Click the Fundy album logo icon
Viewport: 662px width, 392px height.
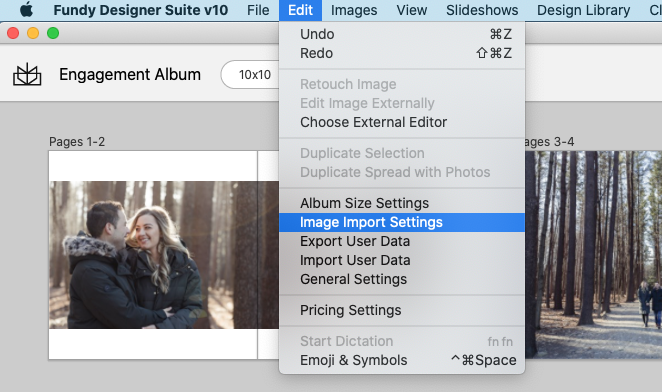(27, 75)
